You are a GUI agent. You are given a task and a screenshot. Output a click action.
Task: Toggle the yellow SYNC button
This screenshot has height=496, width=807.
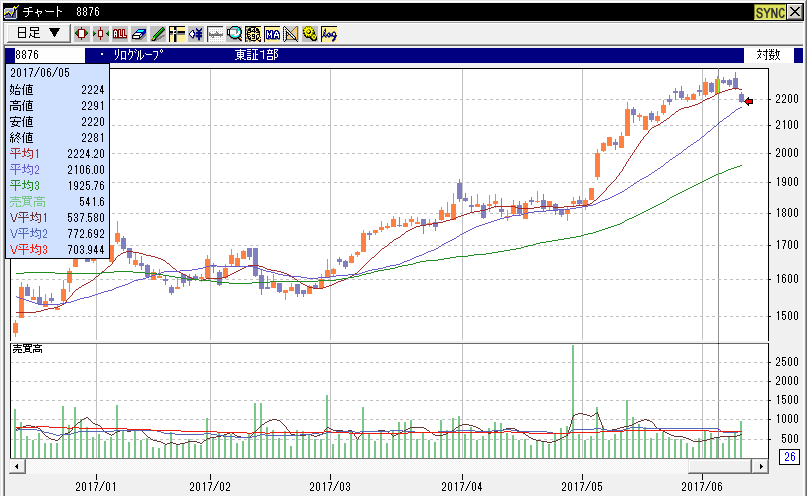point(770,11)
